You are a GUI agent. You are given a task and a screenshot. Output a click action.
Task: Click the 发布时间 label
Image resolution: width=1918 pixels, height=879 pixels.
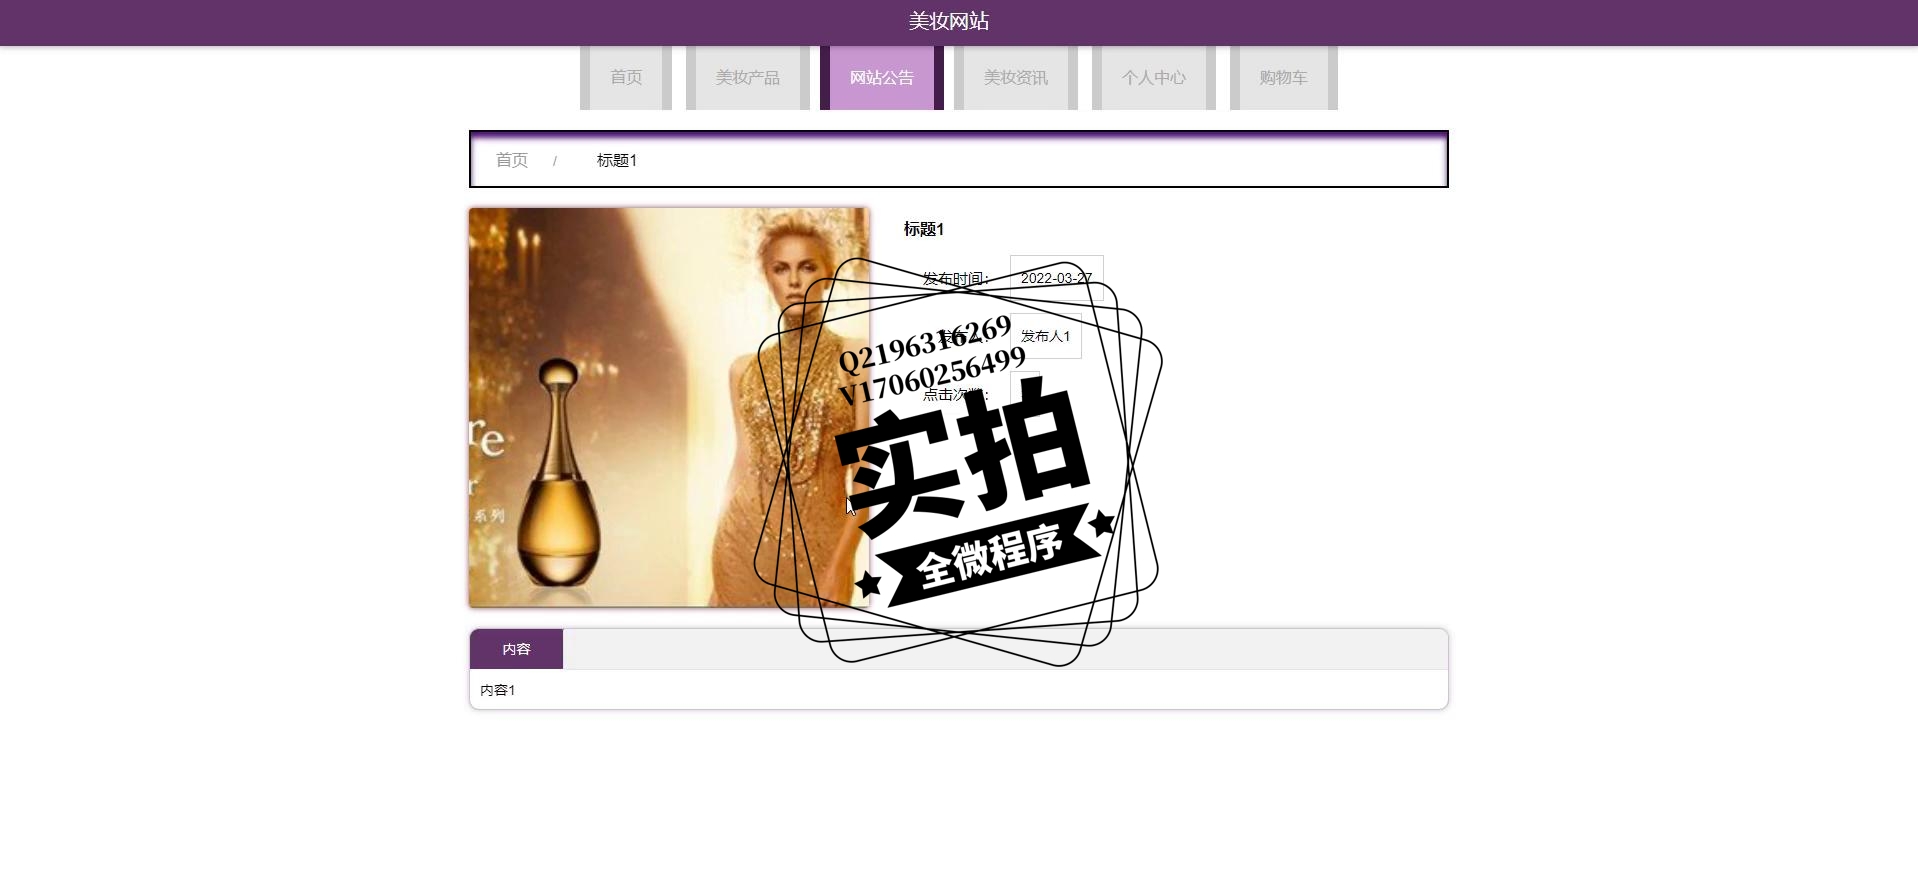tap(956, 278)
